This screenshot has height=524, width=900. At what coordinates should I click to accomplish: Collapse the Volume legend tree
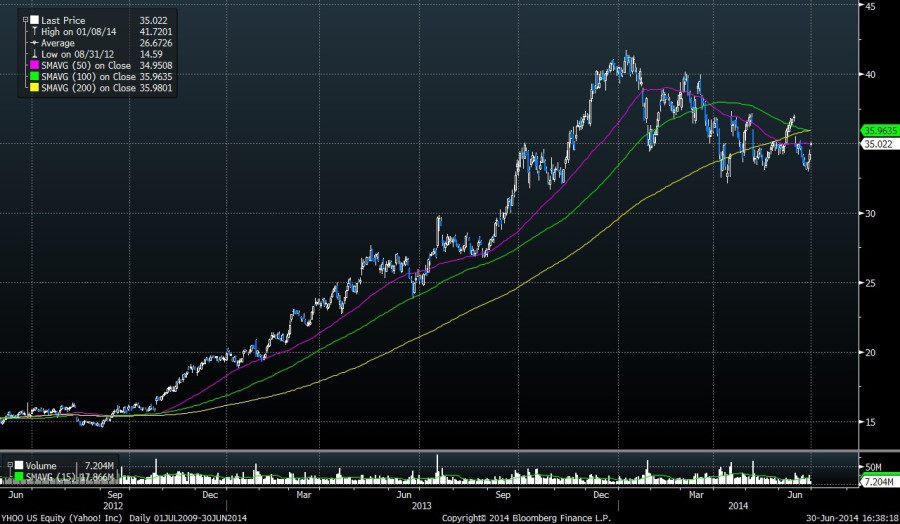click(9, 464)
